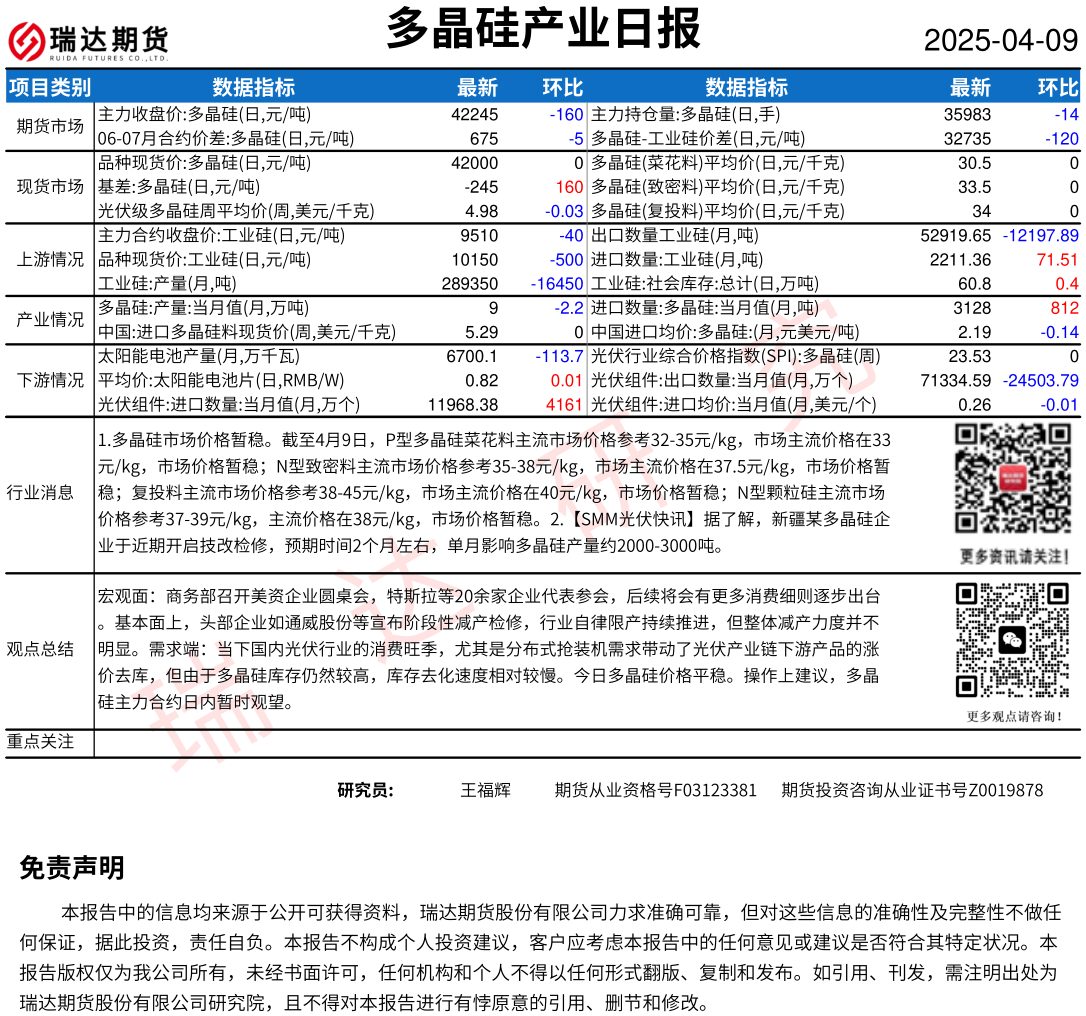
Task: Click 品种现货价:多晶硅 value 42000
Action: pos(474,163)
